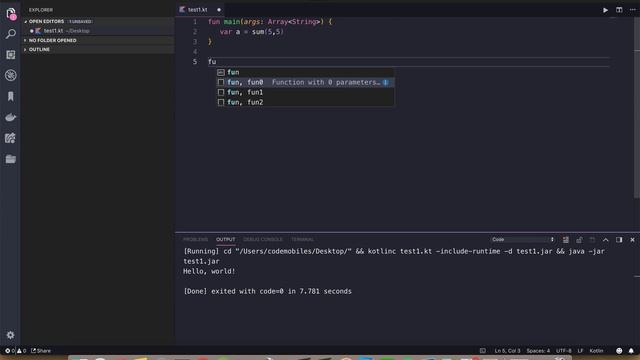Viewport: 640px width, 360px height.
Task: Open the notifications bell
Action: pyautogui.click(x=631, y=351)
